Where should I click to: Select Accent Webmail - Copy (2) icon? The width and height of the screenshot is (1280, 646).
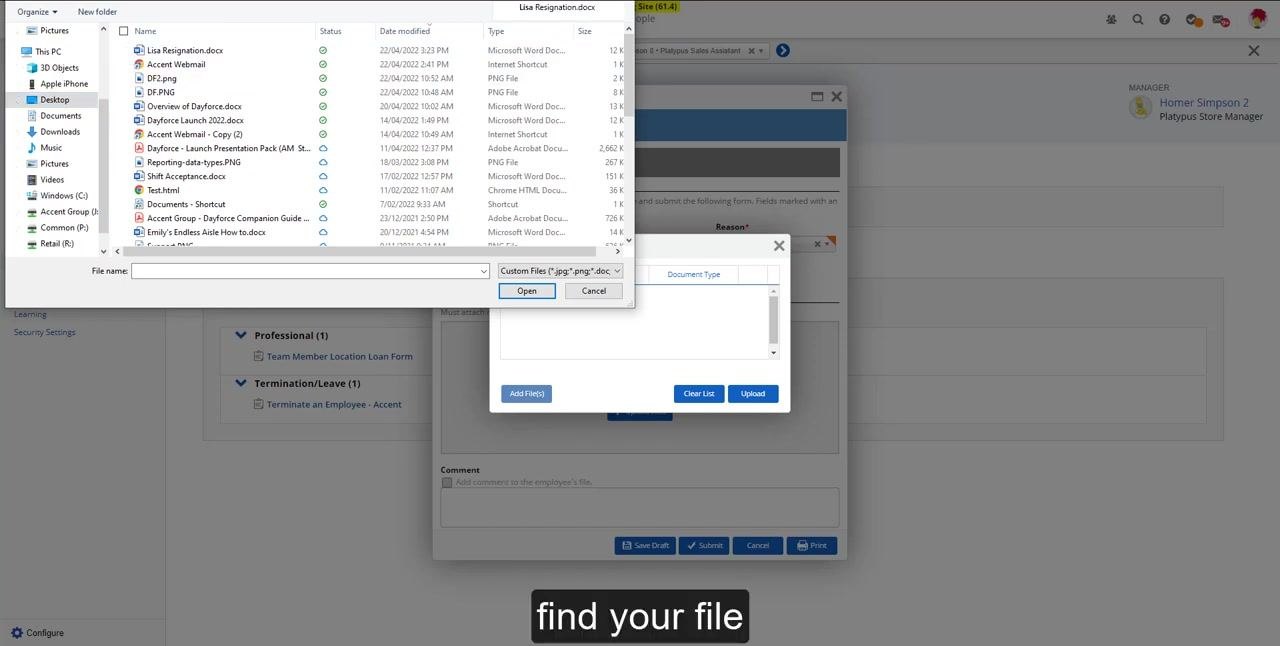(x=139, y=134)
